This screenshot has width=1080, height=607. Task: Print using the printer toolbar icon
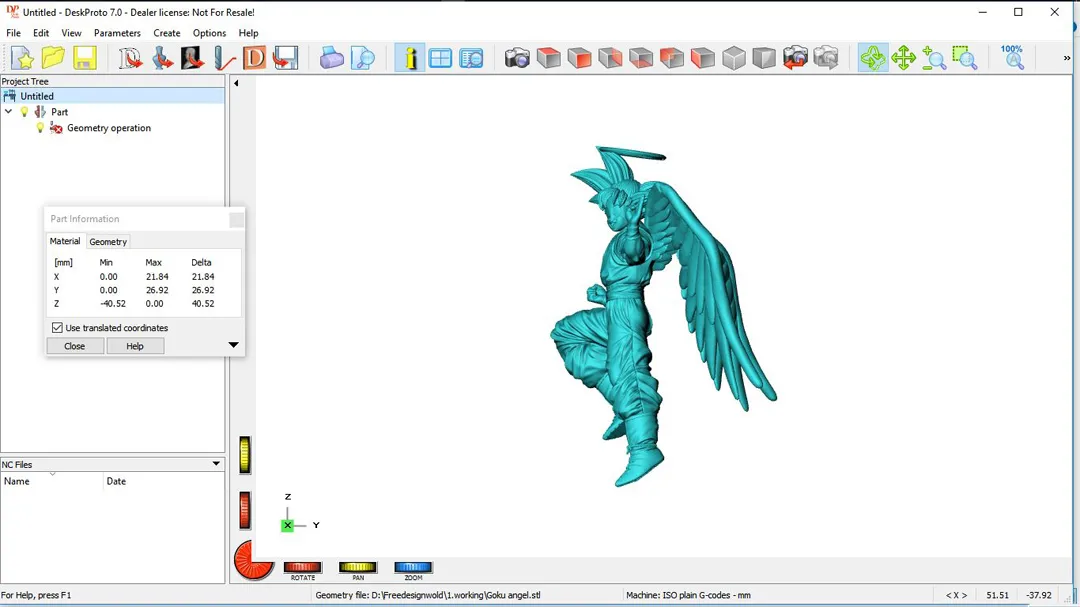[331, 58]
